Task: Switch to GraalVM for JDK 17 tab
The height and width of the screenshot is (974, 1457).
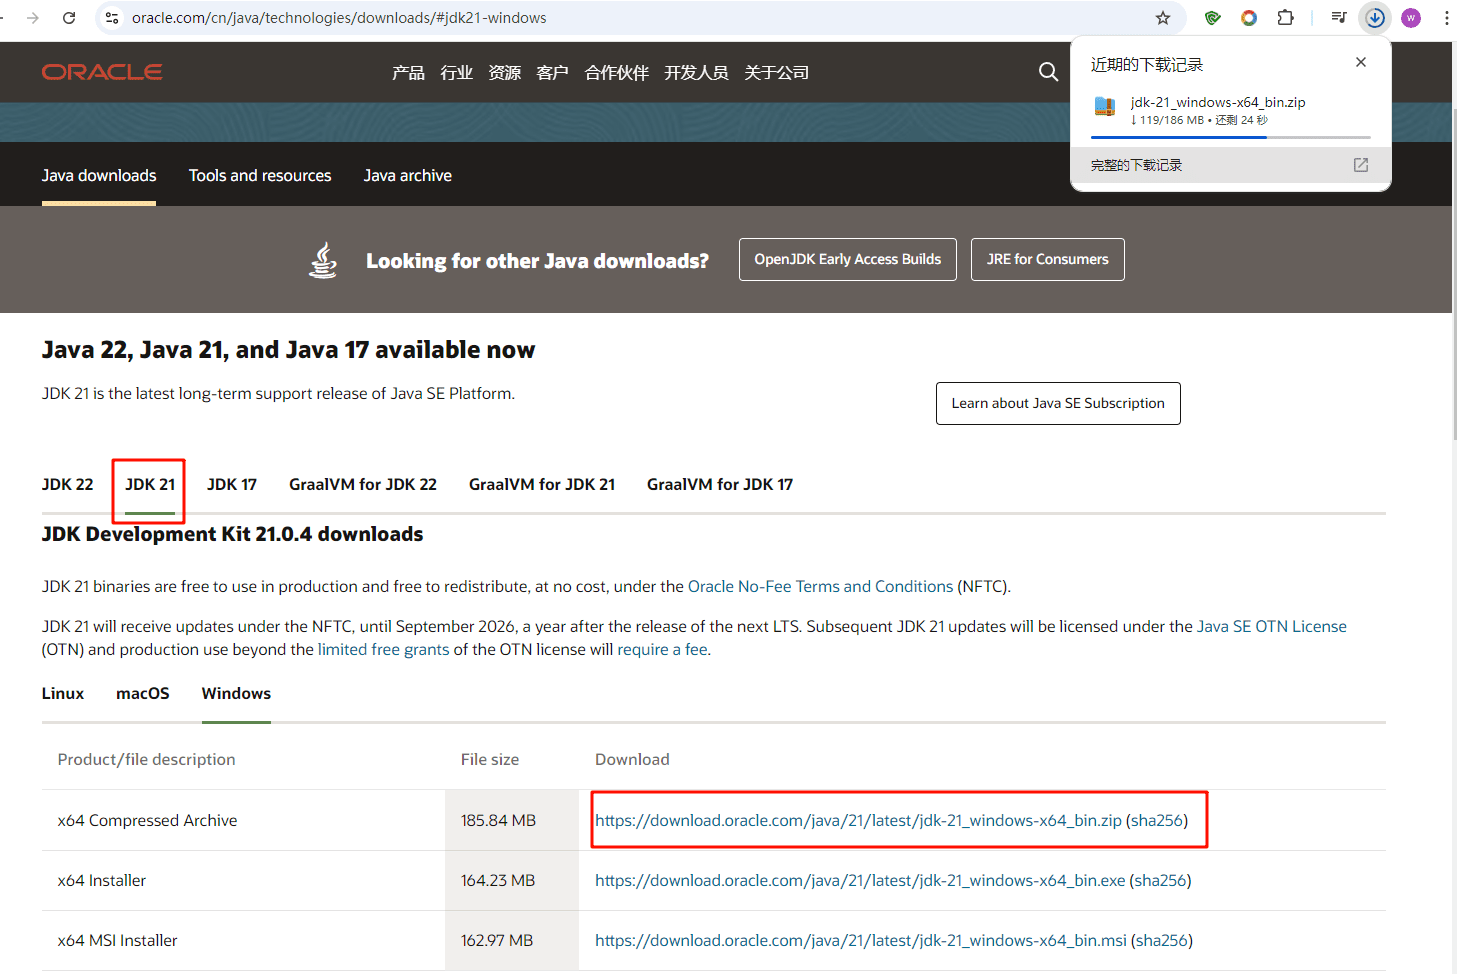Action: point(720,484)
